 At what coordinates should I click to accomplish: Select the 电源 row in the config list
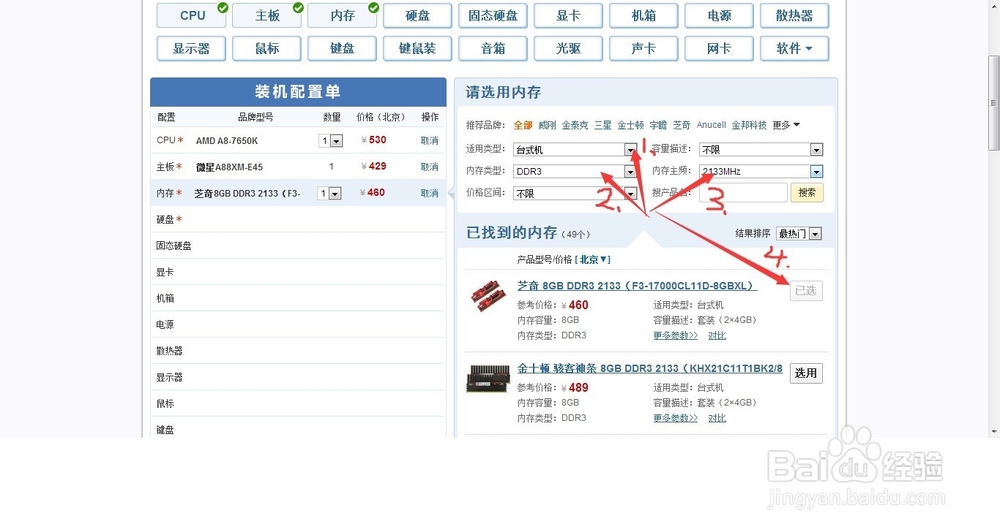coord(298,325)
